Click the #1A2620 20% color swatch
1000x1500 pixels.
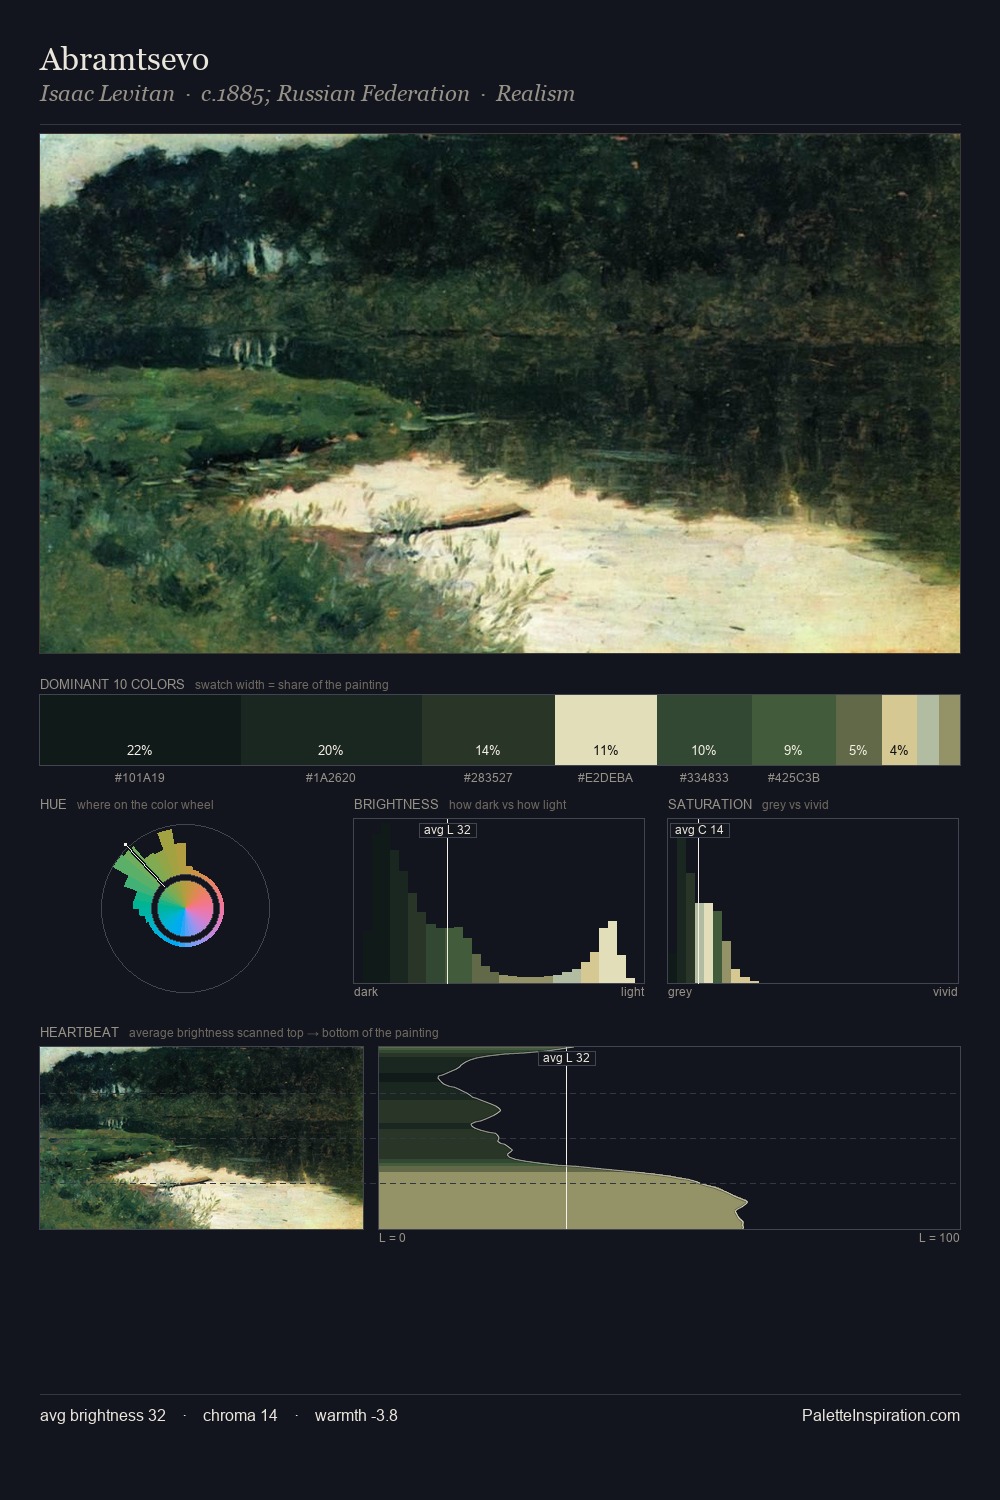[x=331, y=730]
